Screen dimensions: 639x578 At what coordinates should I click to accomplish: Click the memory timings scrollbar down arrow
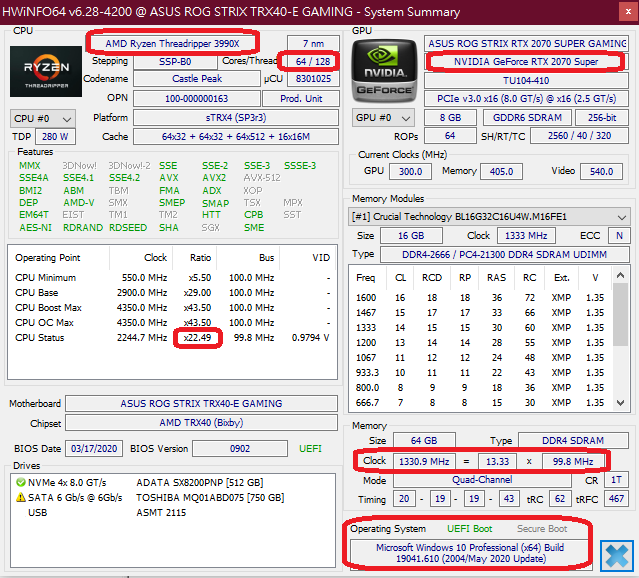pos(621,403)
